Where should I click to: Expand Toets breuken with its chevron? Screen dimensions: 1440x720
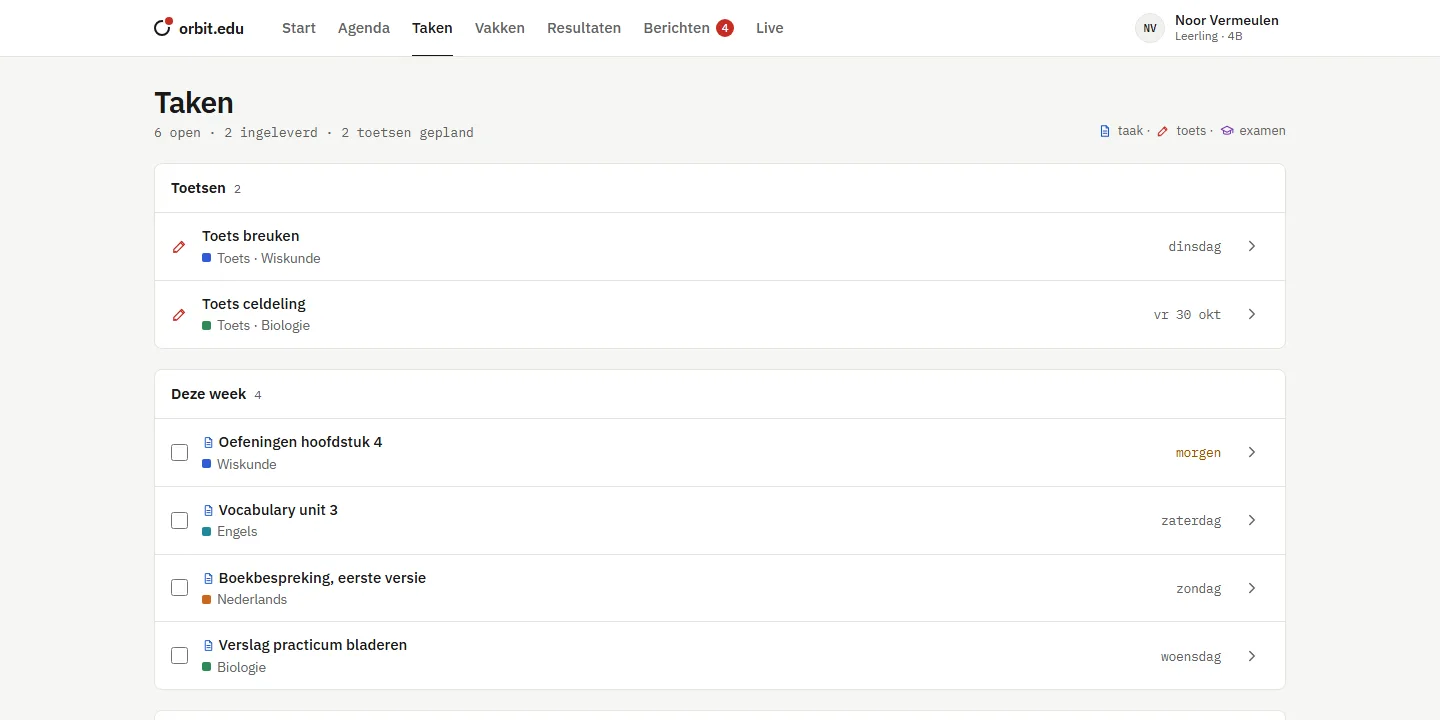coord(1252,246)
